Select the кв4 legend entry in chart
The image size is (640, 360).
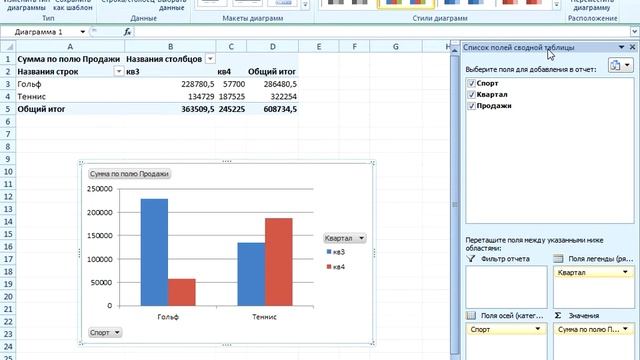(336, 267)
